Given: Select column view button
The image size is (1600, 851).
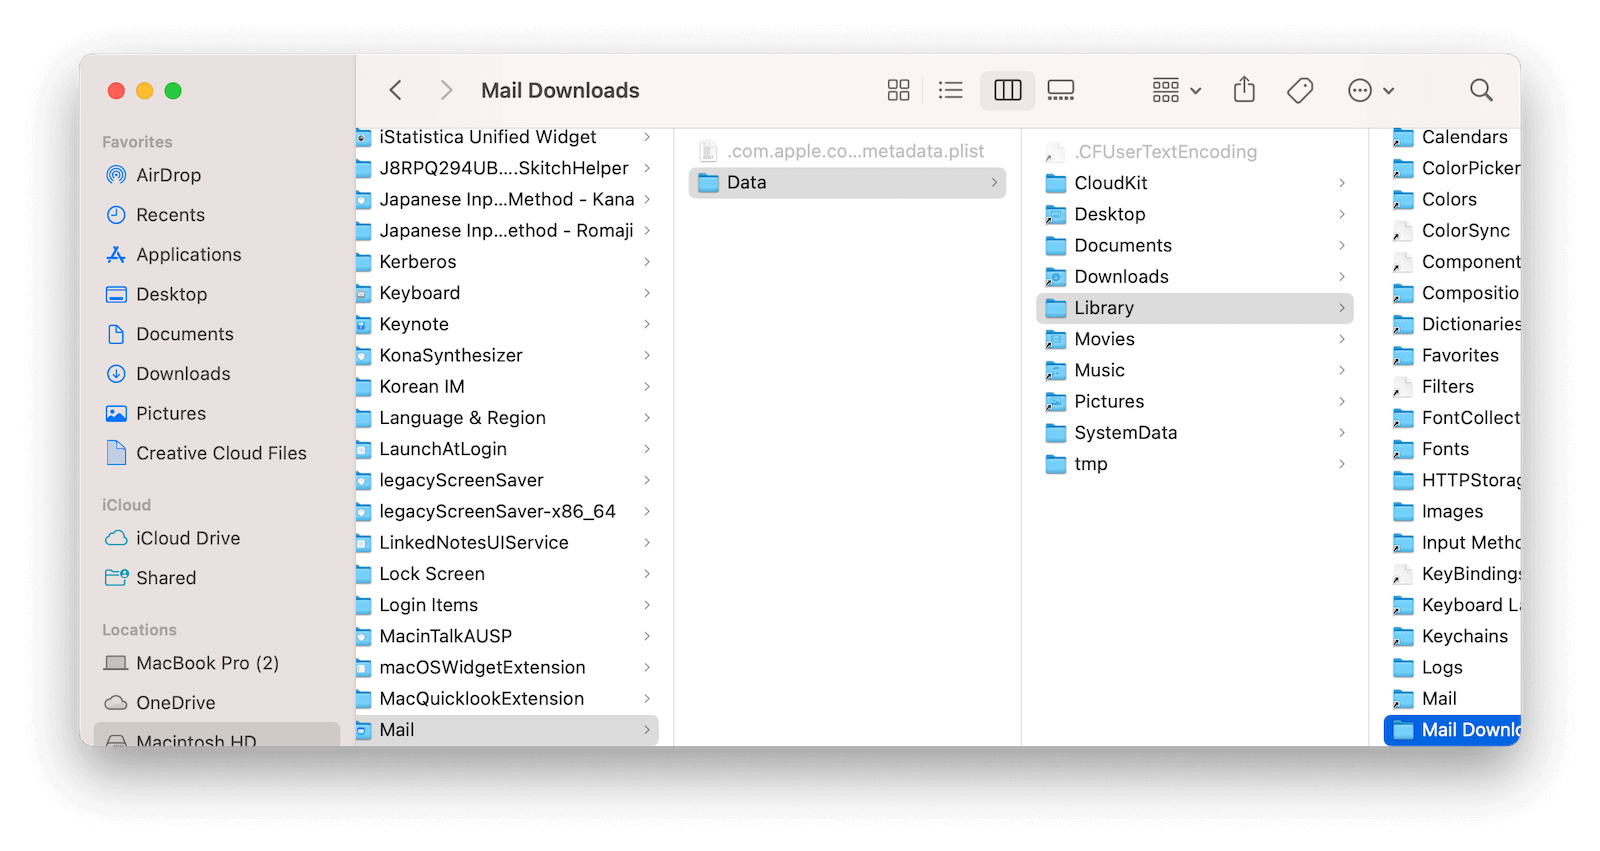Looking at the screenshot, I should [x=1007, y=91].
